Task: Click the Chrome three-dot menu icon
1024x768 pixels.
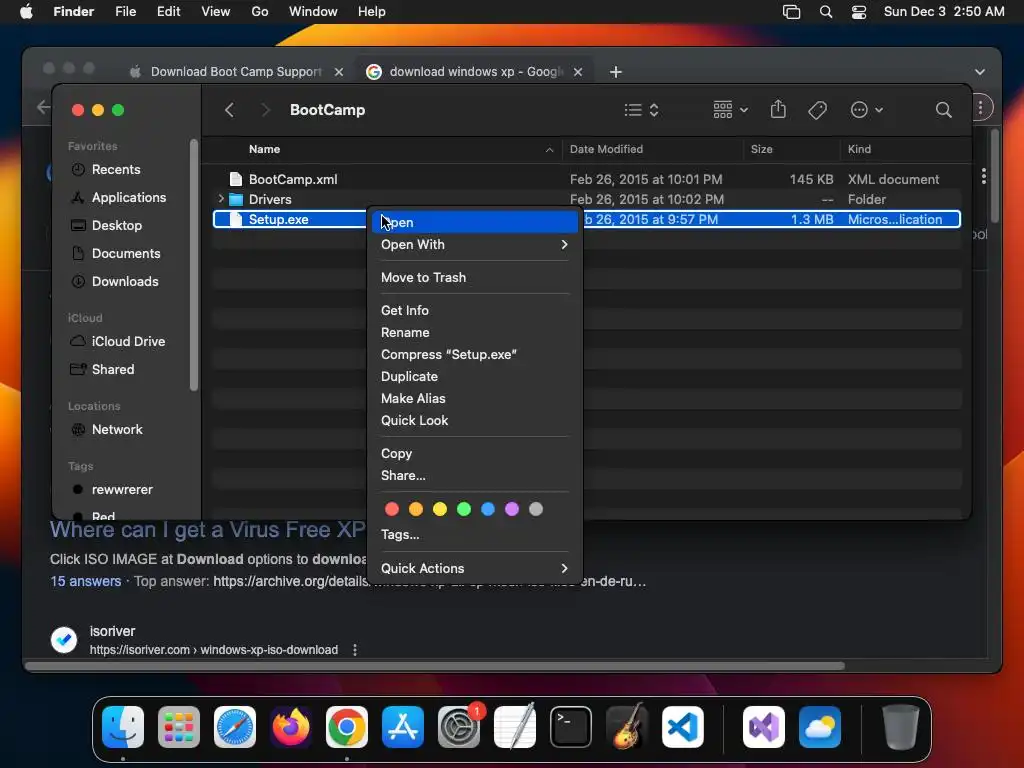Action: point(980,108)
